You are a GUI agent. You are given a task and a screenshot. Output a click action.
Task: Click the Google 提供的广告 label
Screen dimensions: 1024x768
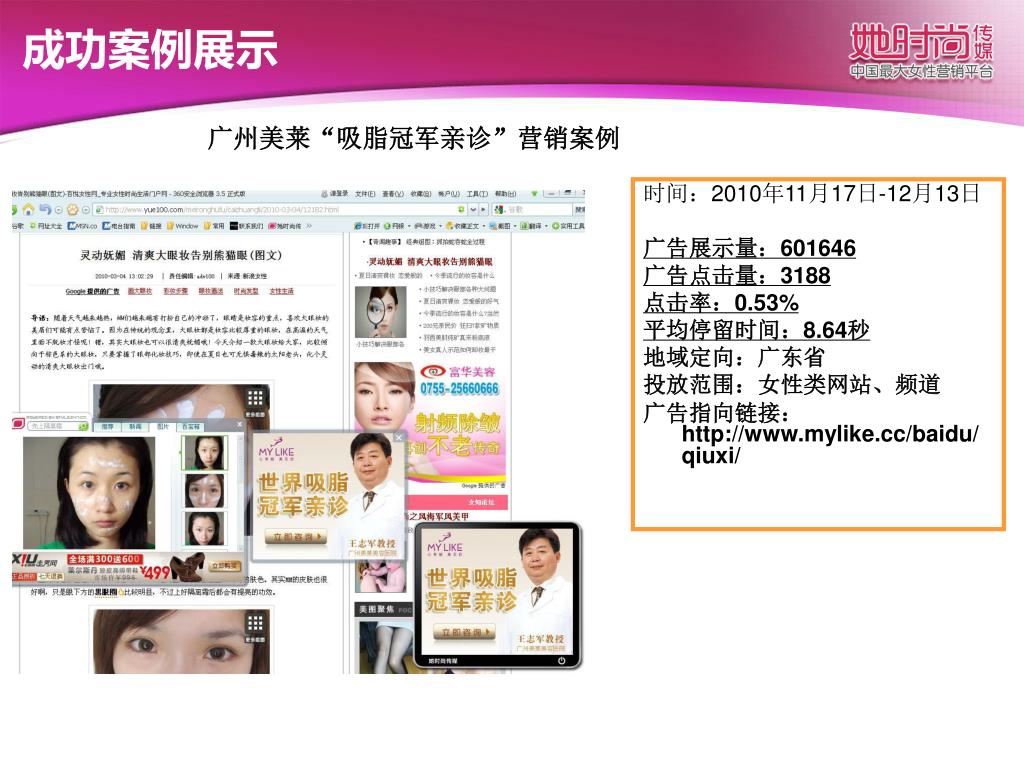[x=92, y=291]
